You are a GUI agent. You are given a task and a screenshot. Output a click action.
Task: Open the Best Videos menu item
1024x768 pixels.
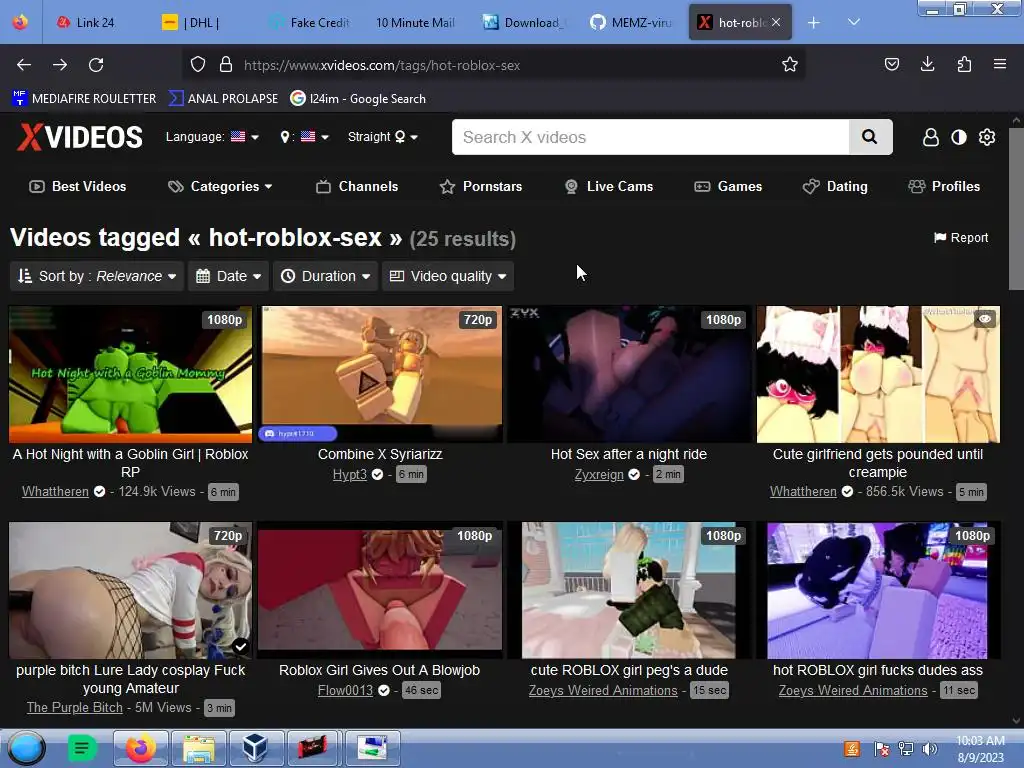click(x=78, y=187)
